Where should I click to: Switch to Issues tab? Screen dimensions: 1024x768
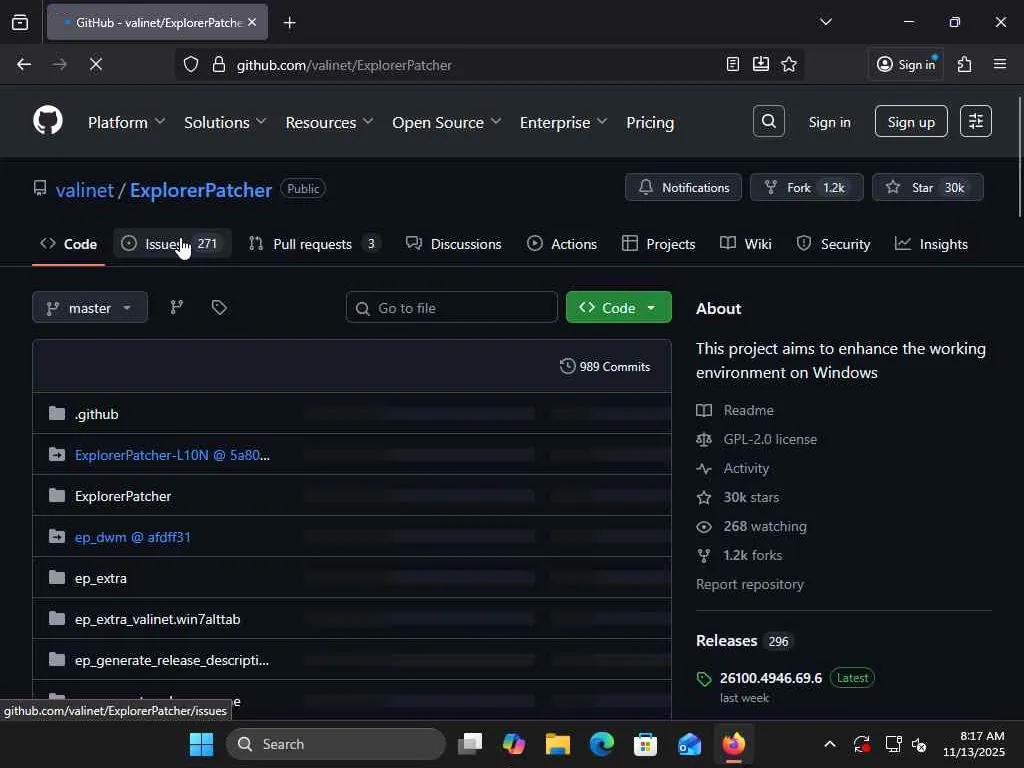tap(172, 244)
